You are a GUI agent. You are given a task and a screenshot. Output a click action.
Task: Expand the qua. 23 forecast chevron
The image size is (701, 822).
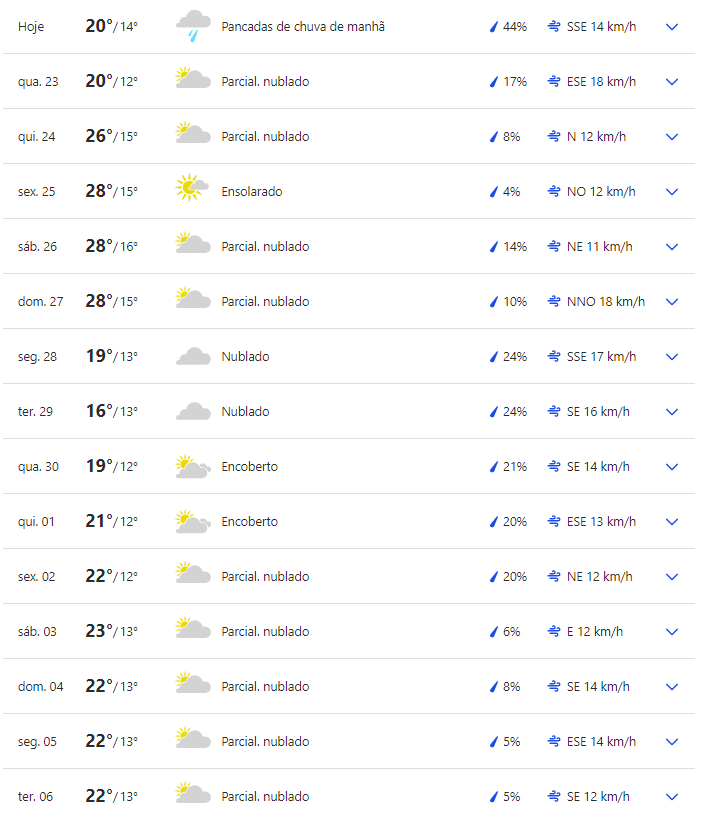point(672,82)
